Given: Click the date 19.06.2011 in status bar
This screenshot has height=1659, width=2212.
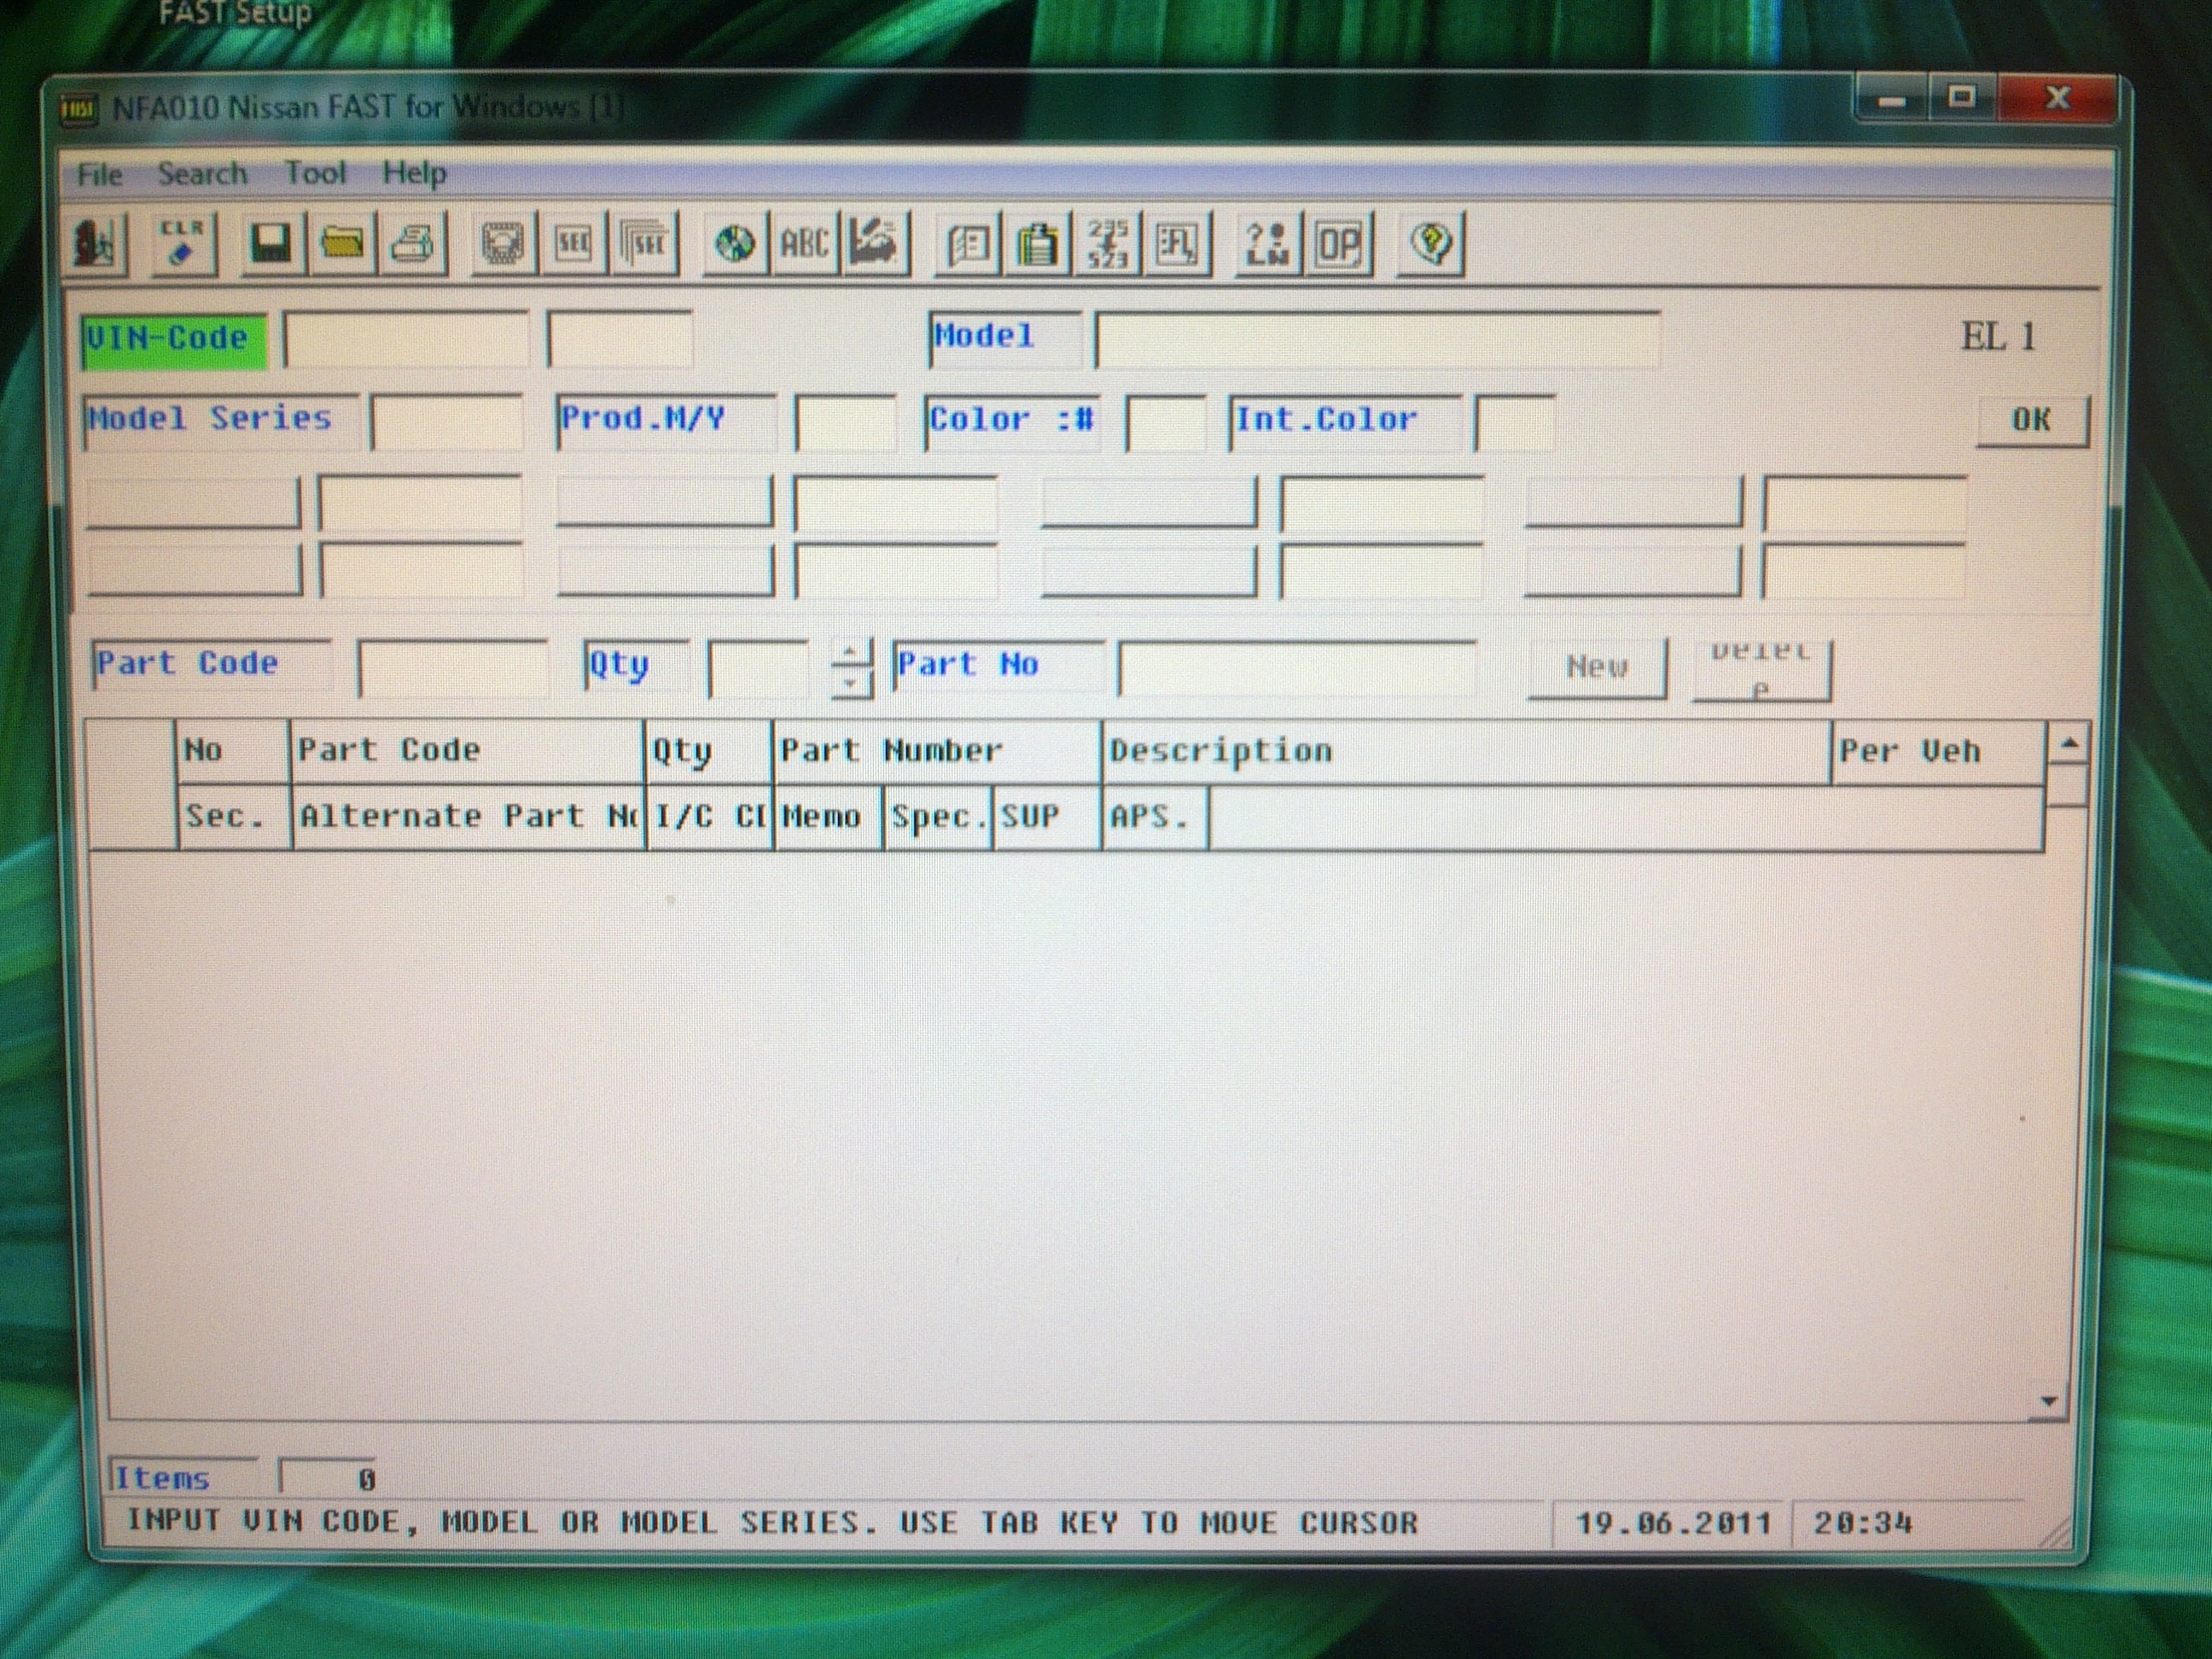Looking at the screenshot, I should pos(1673,1524).
